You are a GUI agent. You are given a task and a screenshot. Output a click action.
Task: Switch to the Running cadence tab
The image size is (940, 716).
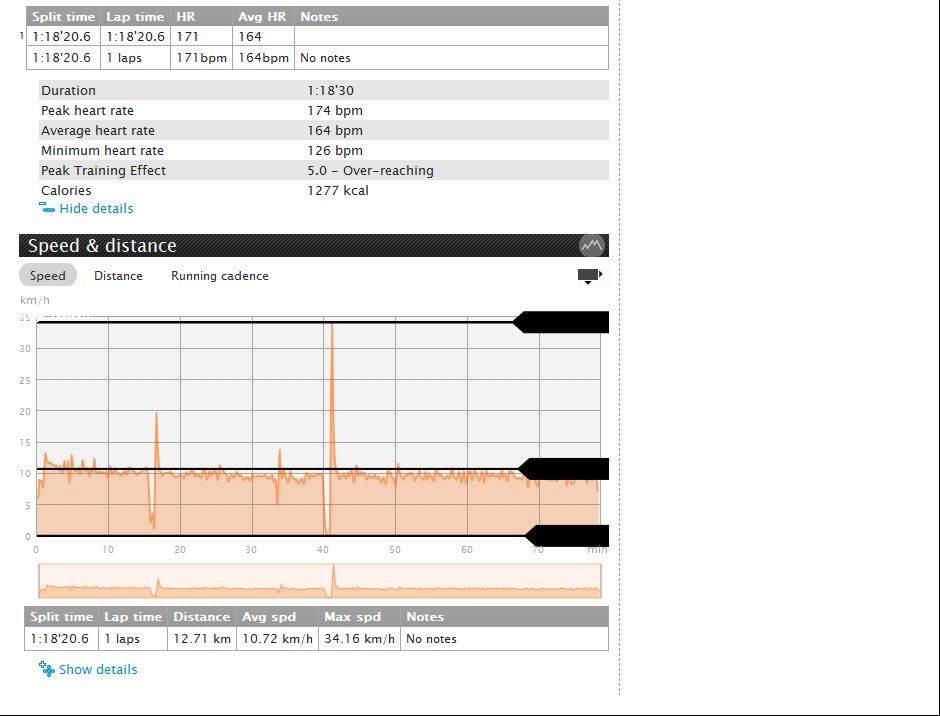219,275
